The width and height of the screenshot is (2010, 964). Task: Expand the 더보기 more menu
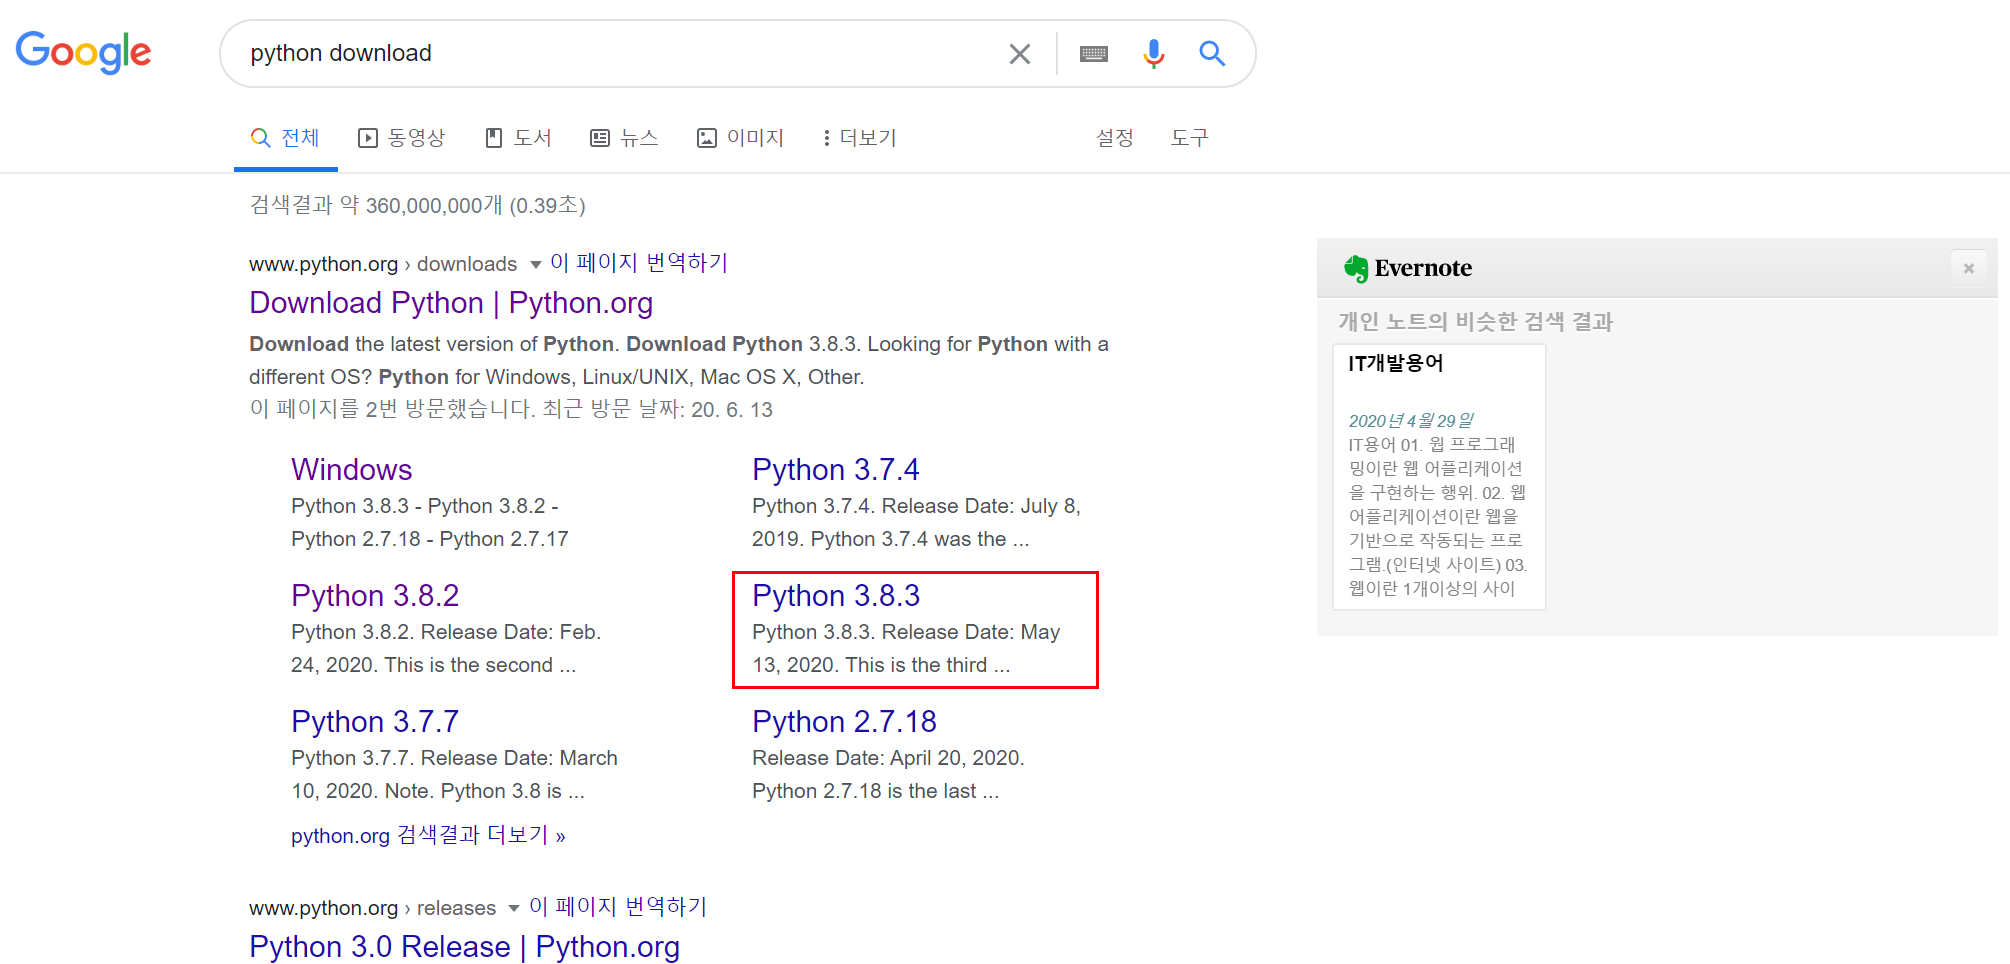coord(859,138)
